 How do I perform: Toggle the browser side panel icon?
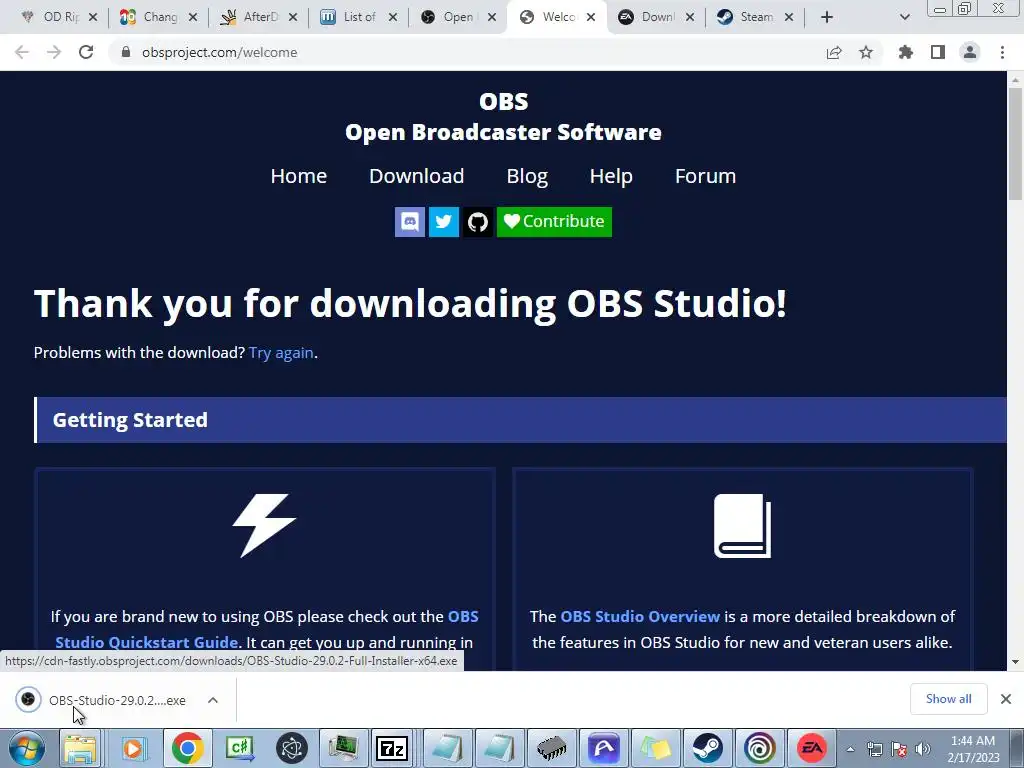tap(938, 52)
